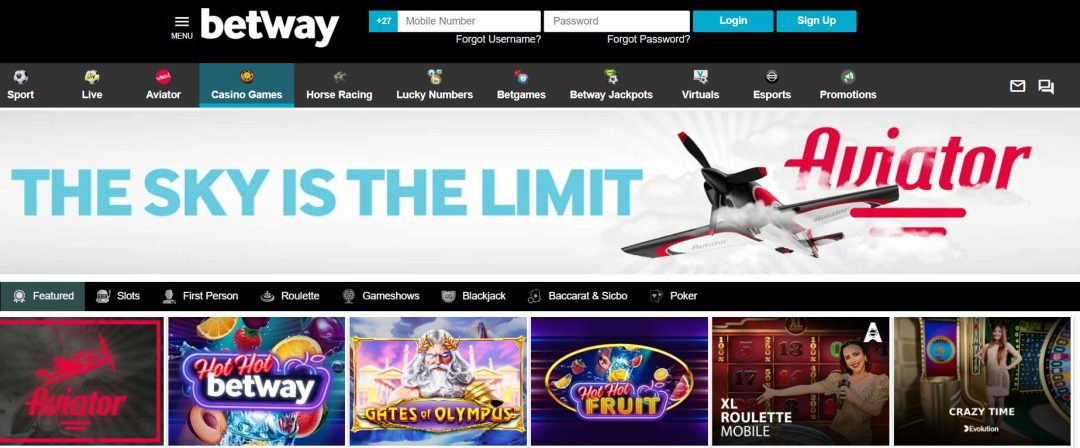Switch to the Slots category tab

[118, 296]
